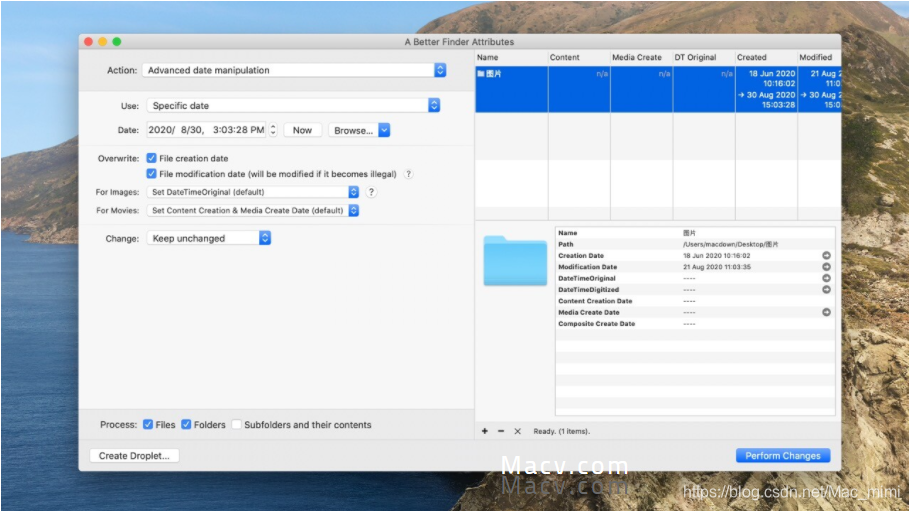The height and width of the screenshot is (511, 910).
Task: Close the window with red button
Action: click(89, 42)
